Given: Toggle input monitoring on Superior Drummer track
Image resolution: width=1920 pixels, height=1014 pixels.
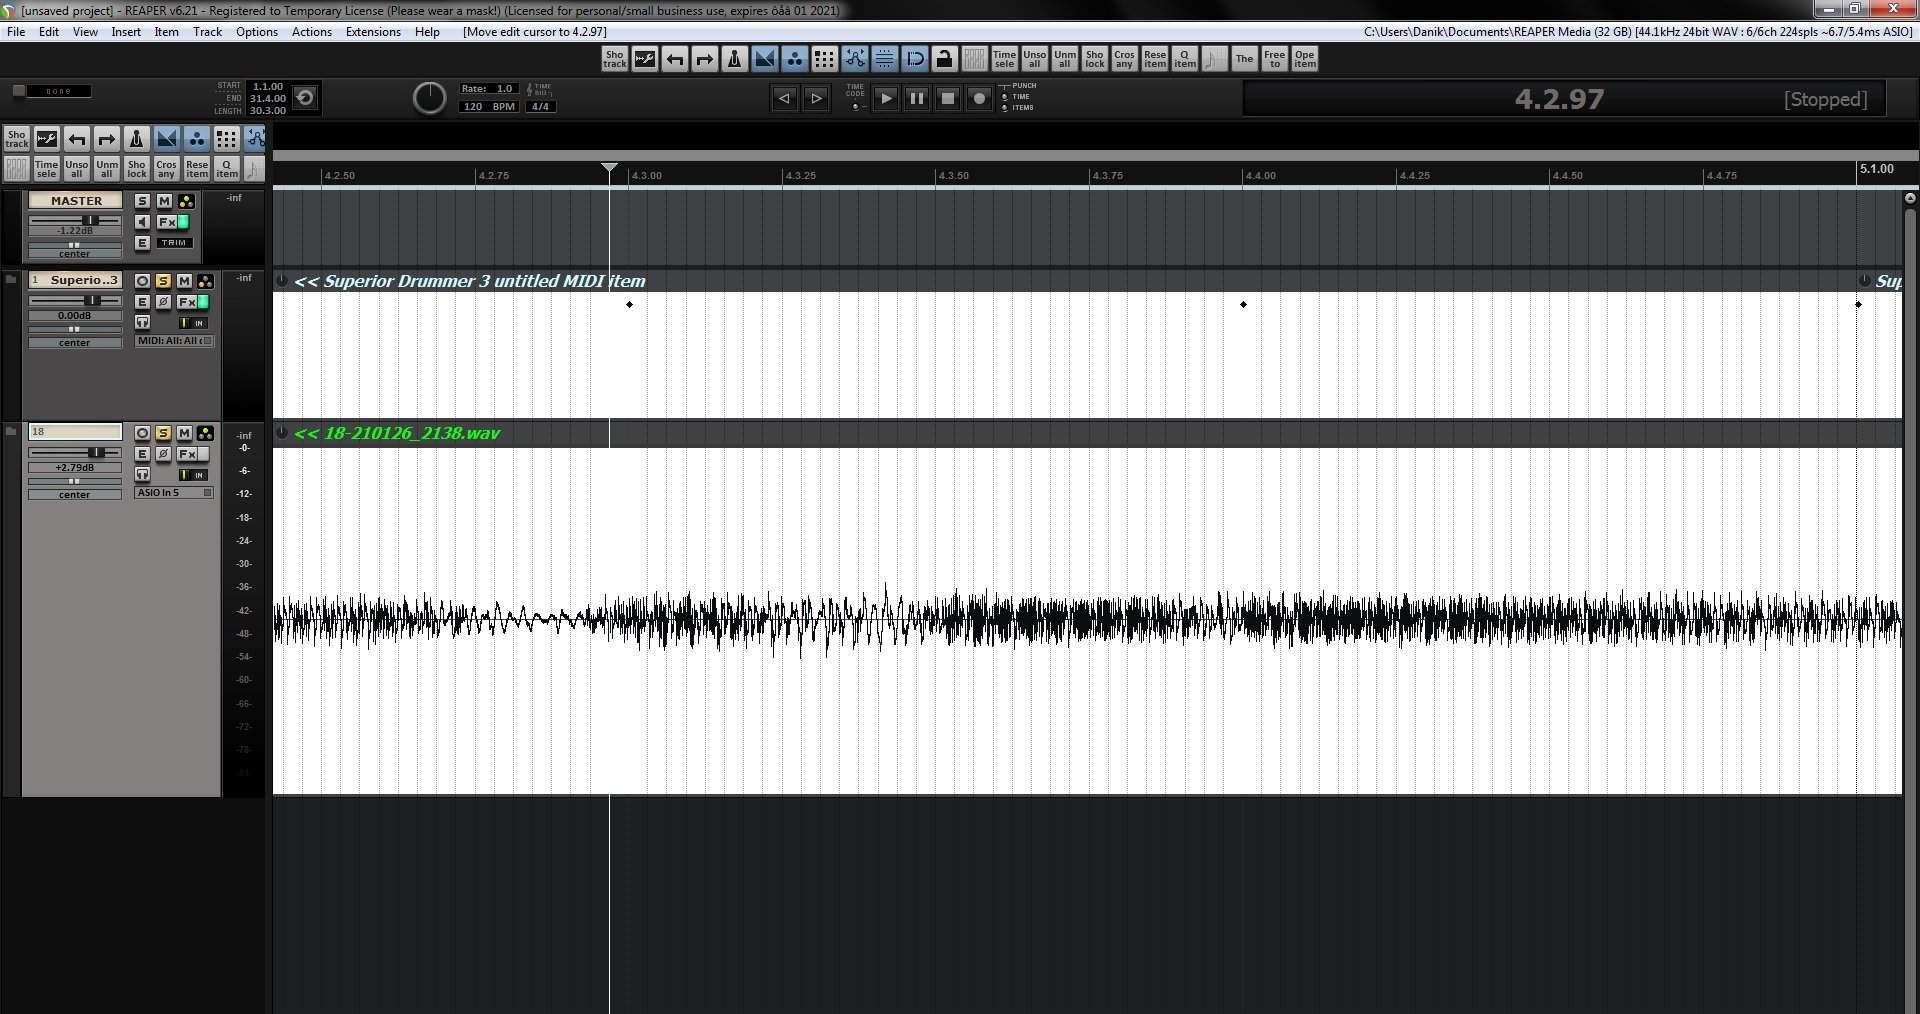Looking at the screenshot, I should pos(142,322).
